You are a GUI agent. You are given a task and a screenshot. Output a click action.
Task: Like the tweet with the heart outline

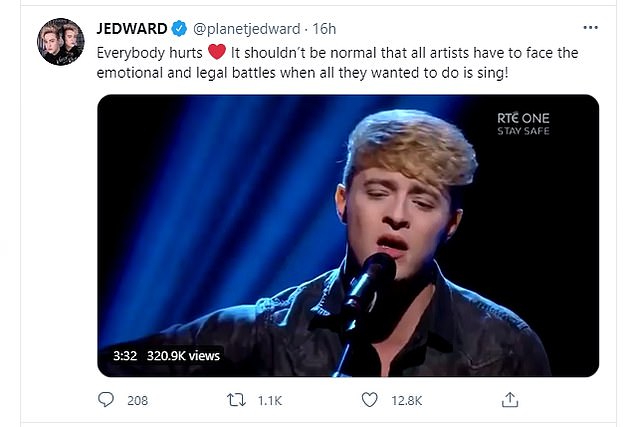click(370, 400)
